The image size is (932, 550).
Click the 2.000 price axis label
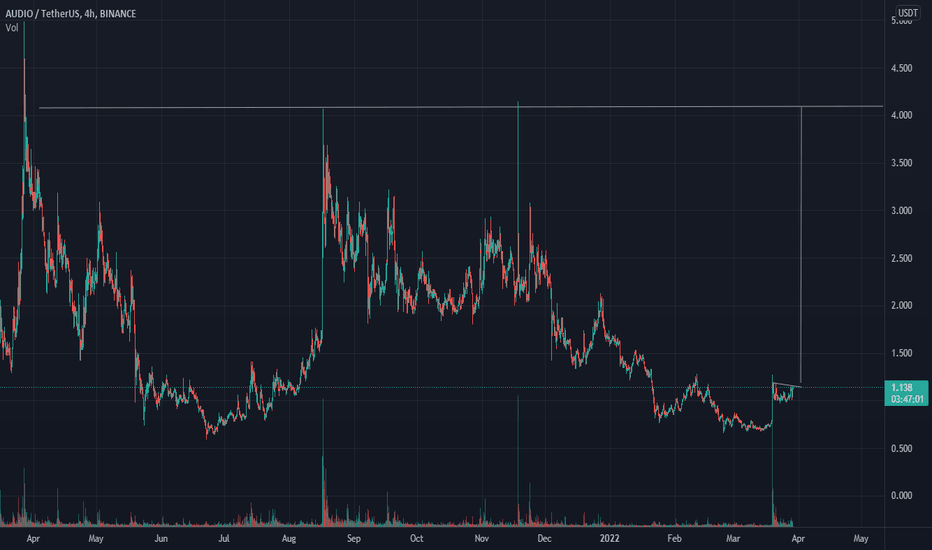coord(901,306)
